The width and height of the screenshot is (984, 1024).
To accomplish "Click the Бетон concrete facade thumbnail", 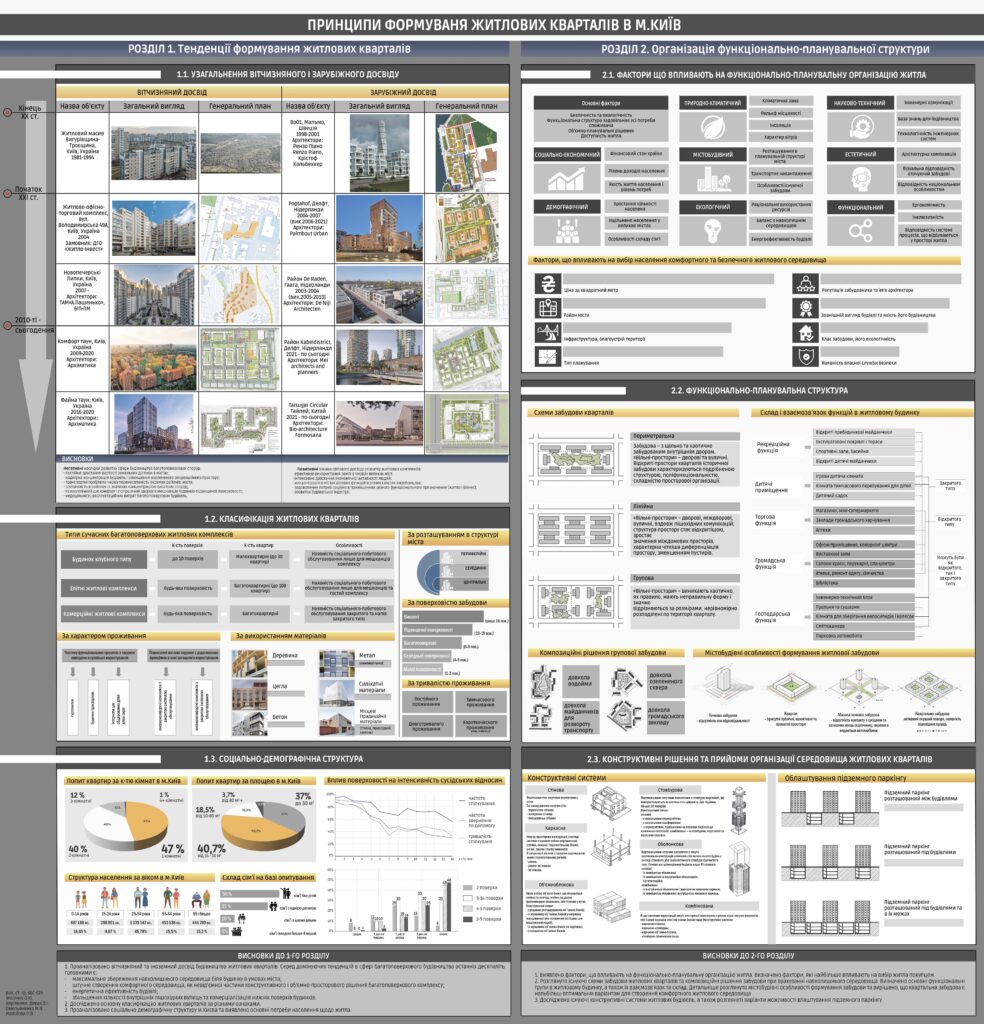I will click(x=249, y=724).
